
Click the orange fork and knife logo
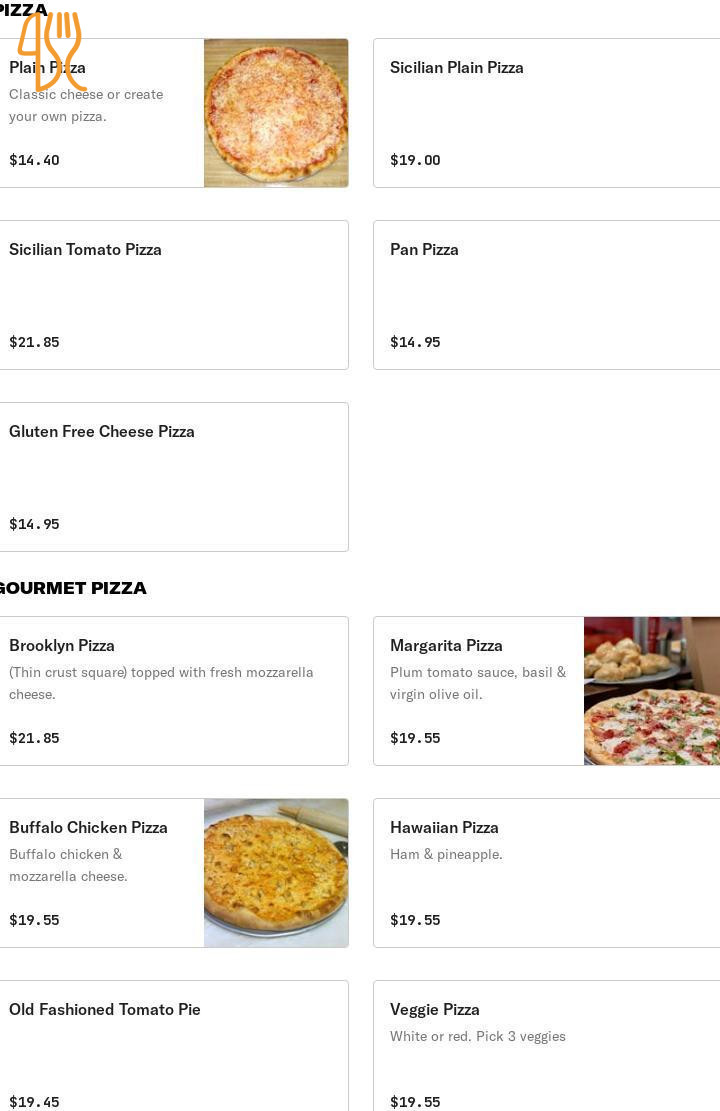click(52, 52)
